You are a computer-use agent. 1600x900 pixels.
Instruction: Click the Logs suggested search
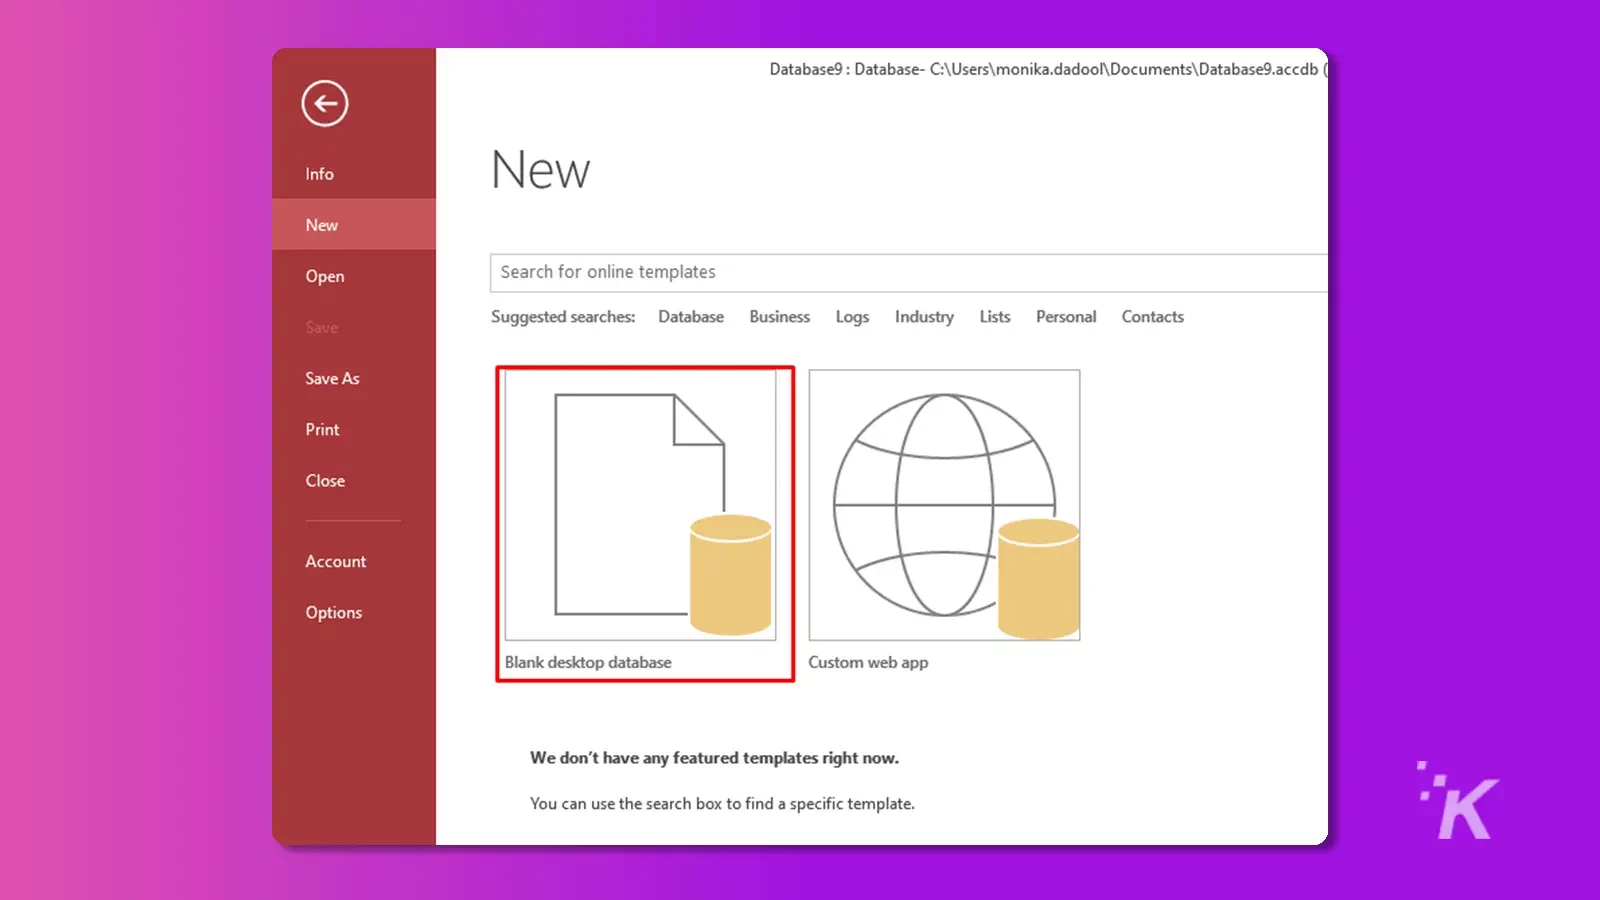point(852,317)
